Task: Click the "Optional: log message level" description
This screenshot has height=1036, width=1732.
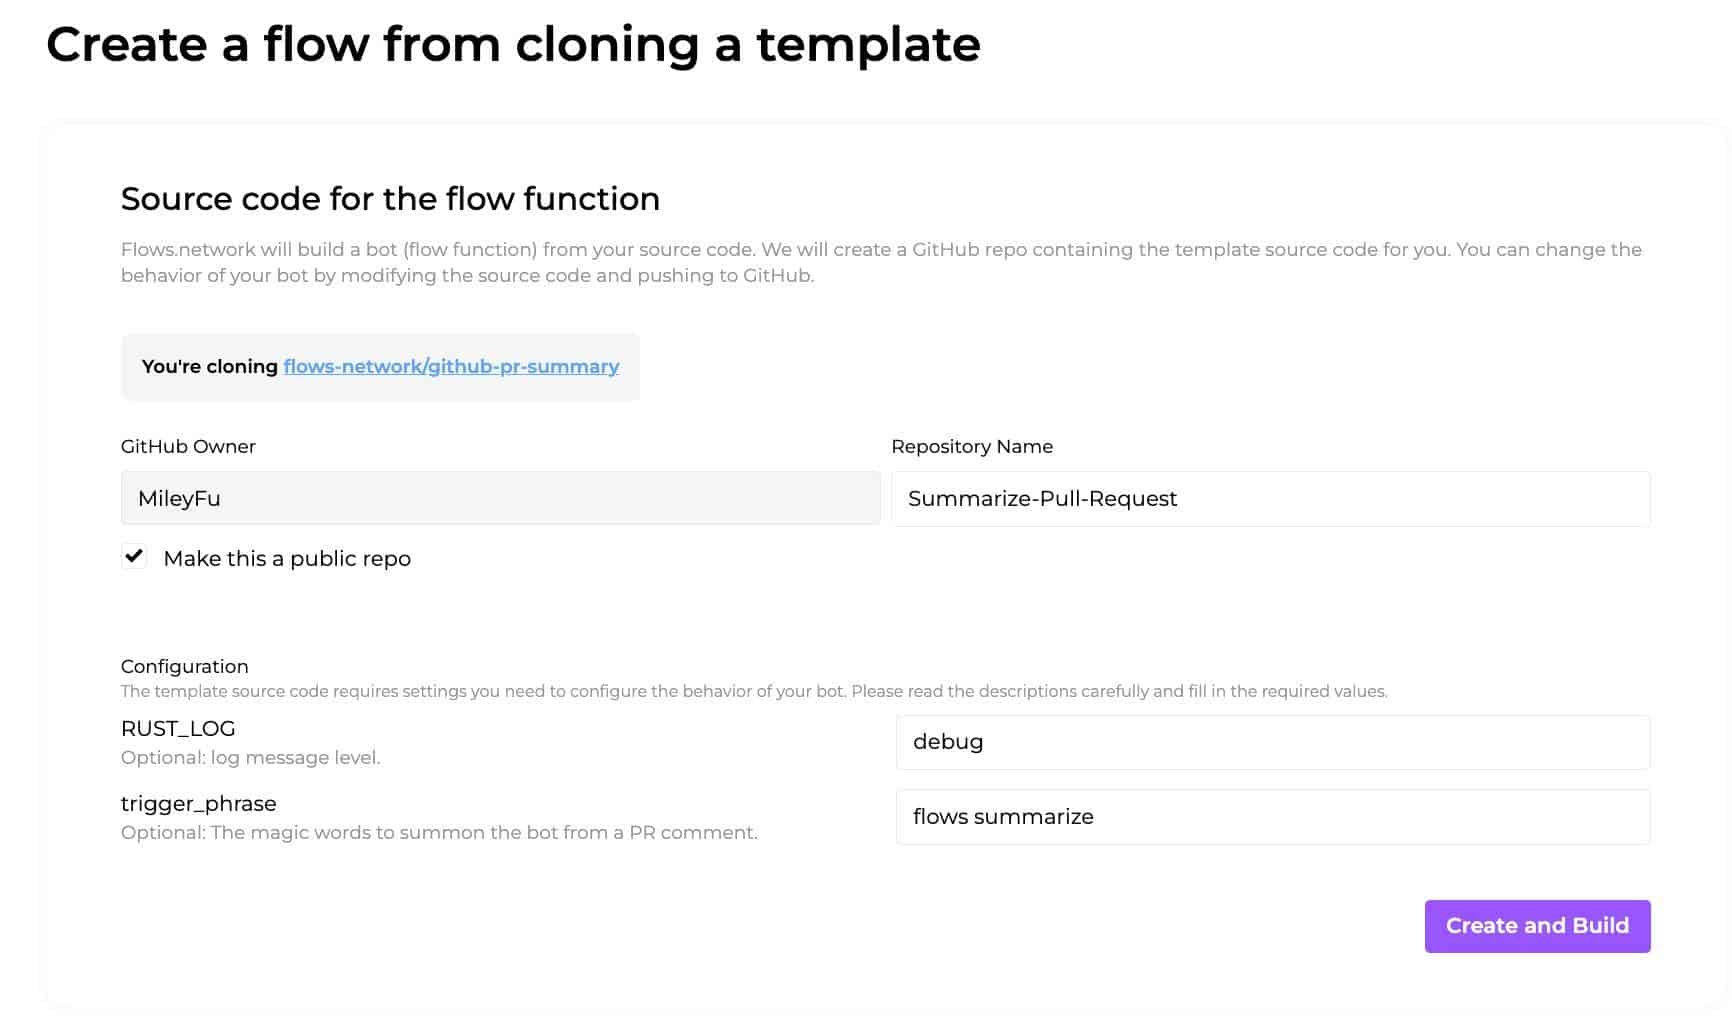Action: click(x=250, y=758)
